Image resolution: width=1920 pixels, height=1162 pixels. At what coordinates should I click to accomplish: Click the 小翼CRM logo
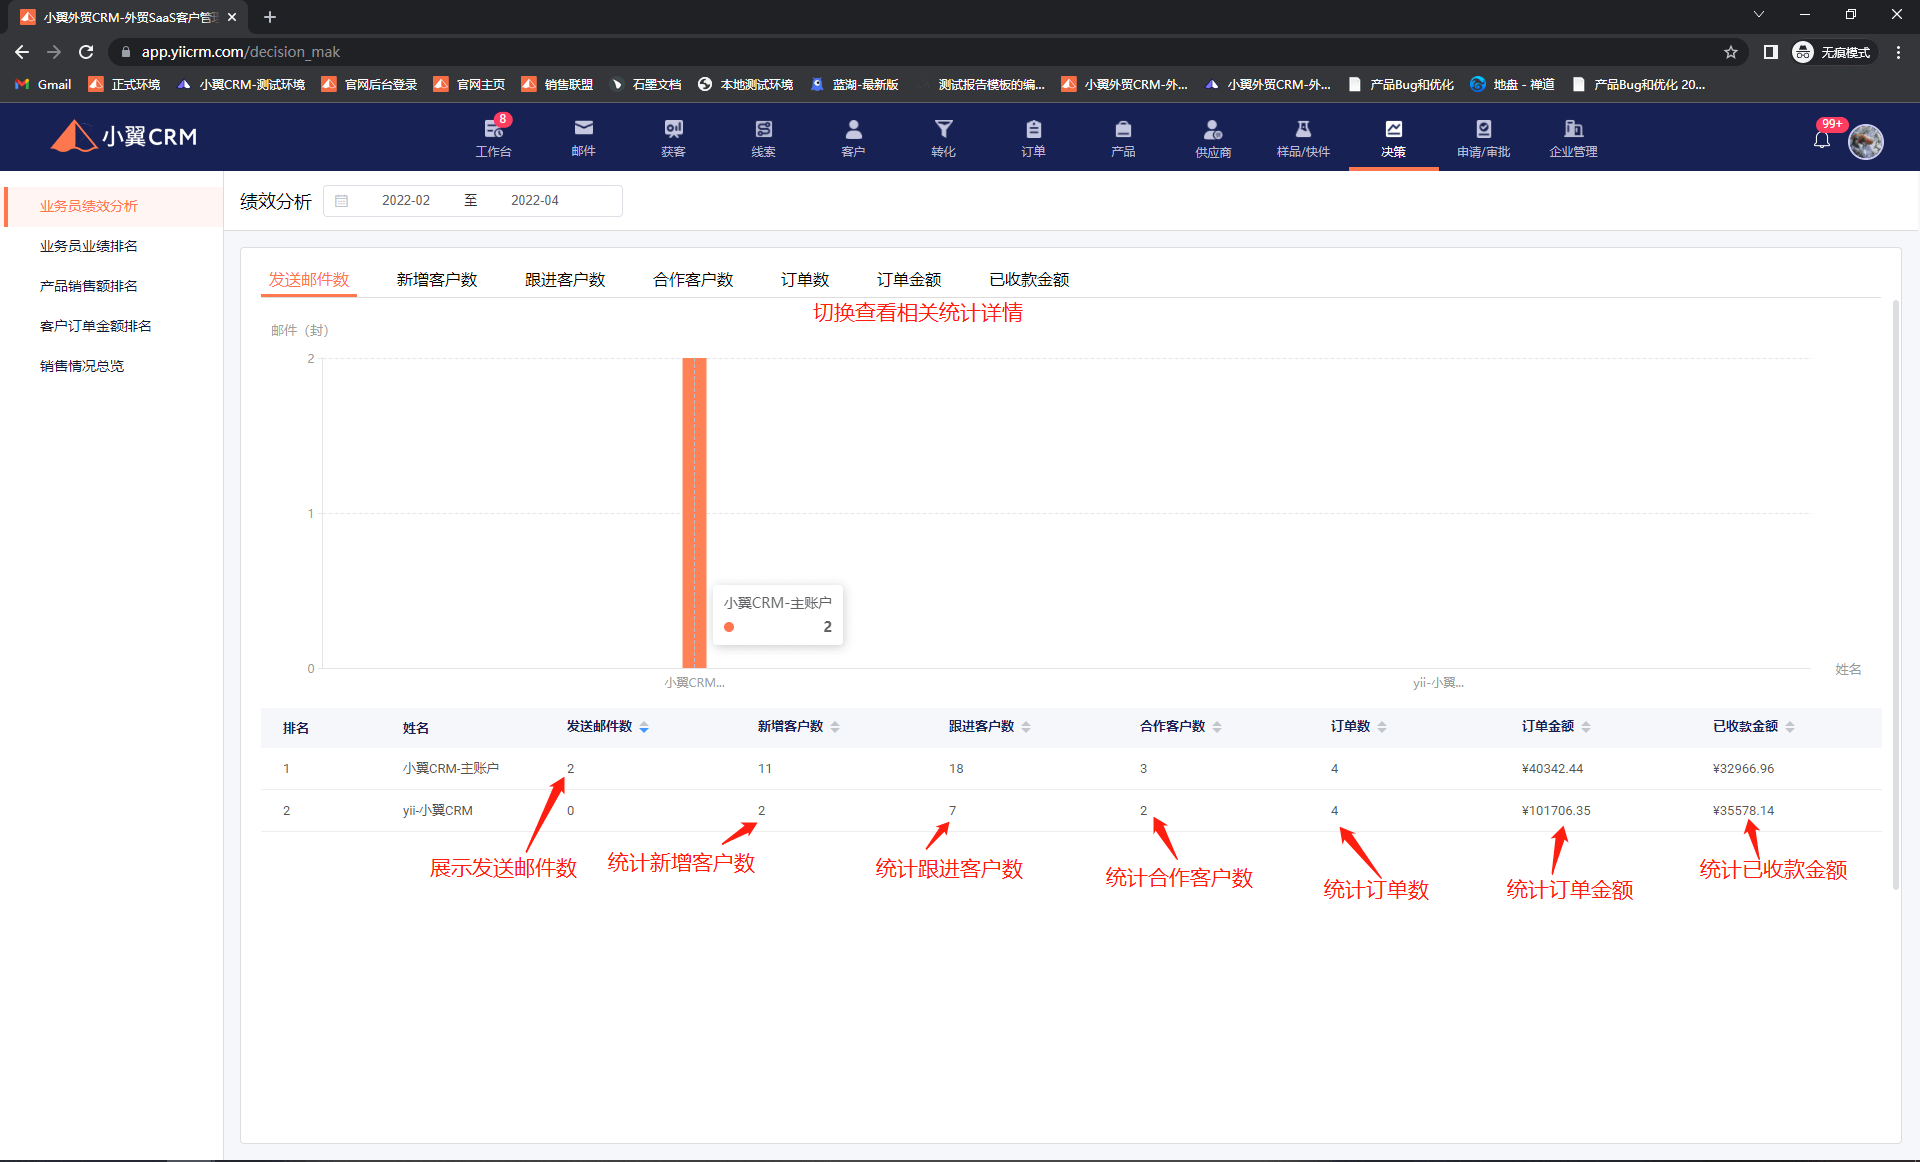point(124,136)
